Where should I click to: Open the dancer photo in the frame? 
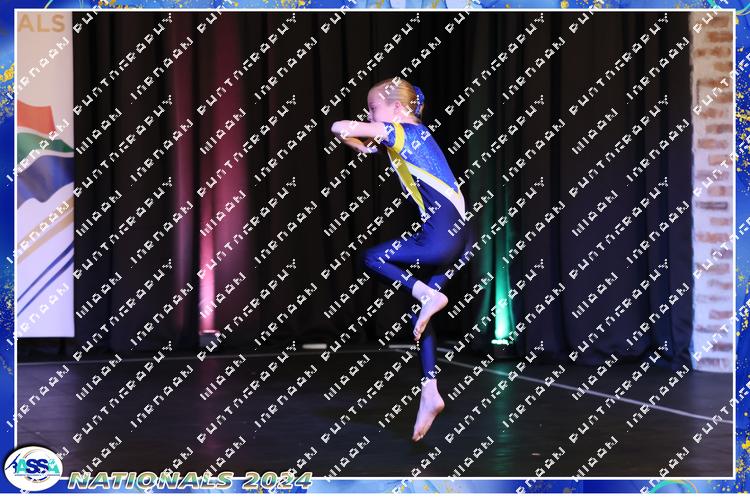[x=375, y=240]
